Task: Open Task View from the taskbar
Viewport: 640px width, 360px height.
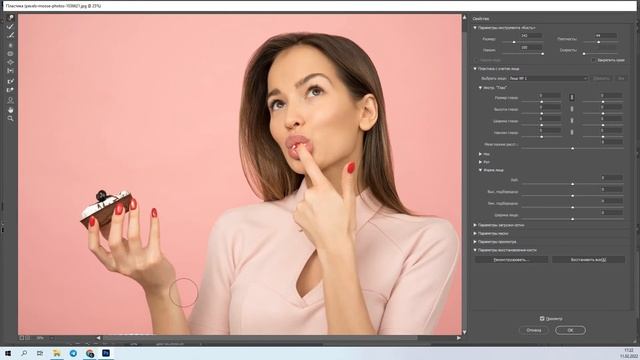Action: pyautogui.click(x=40, y=353)
